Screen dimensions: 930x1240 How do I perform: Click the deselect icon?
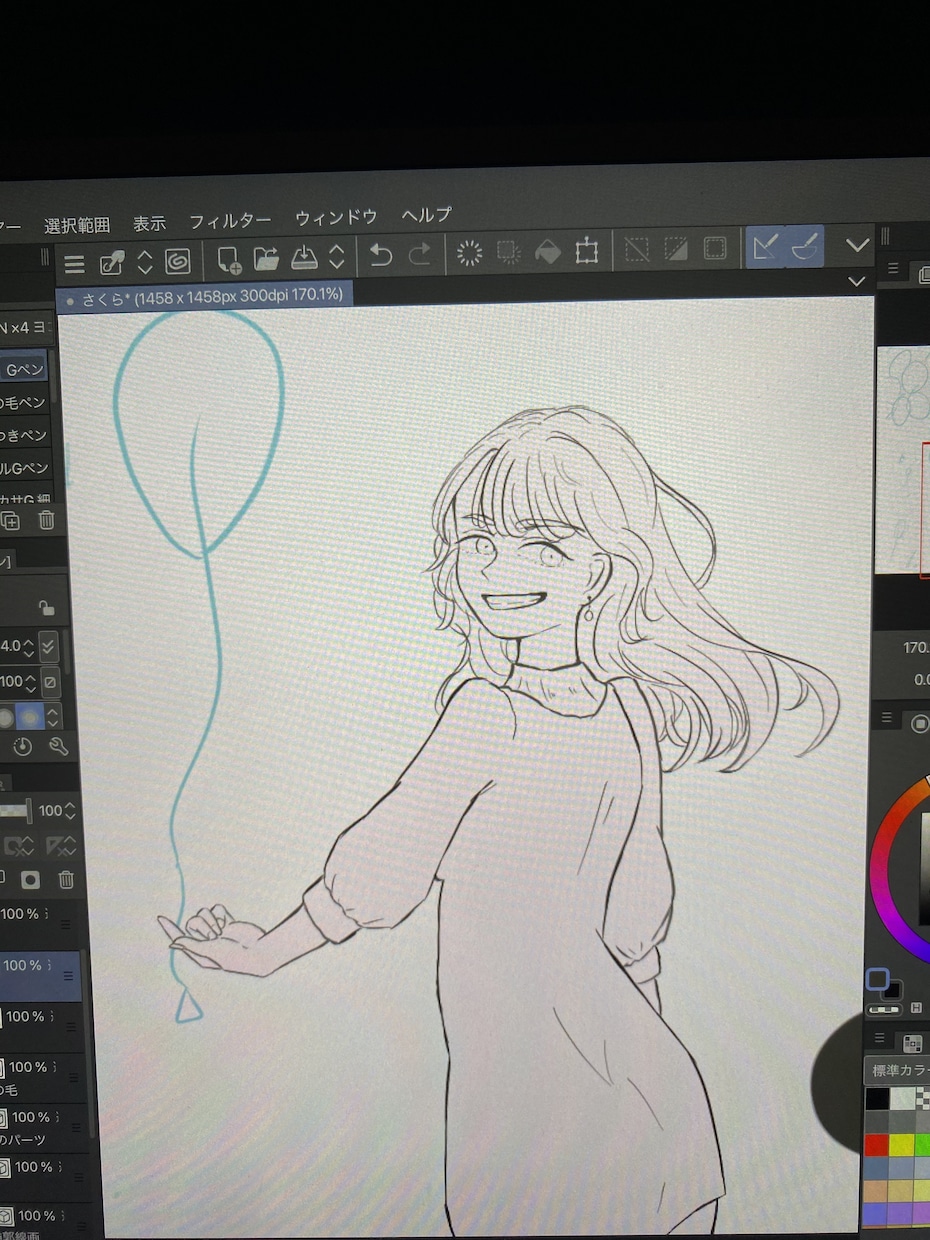[x=637, y=249]
